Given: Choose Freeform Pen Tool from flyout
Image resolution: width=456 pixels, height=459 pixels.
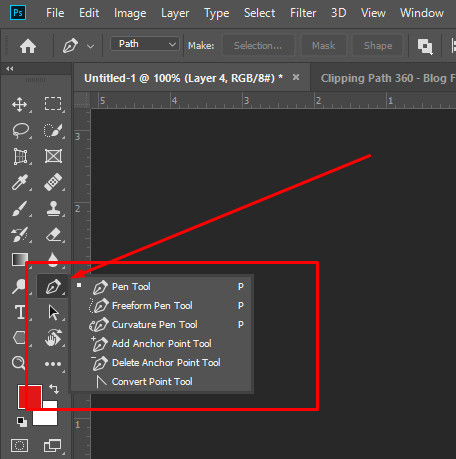Looking at the screenshot, I should pos(161,306).
